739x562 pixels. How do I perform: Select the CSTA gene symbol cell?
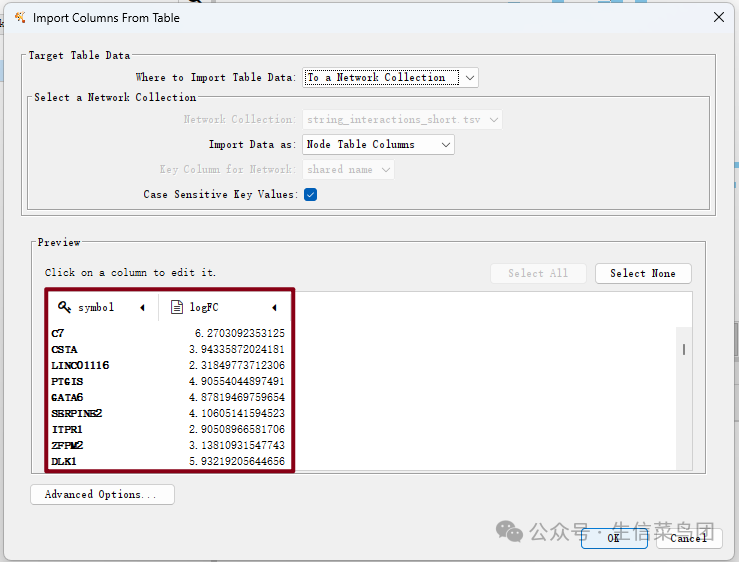[65, 349]
